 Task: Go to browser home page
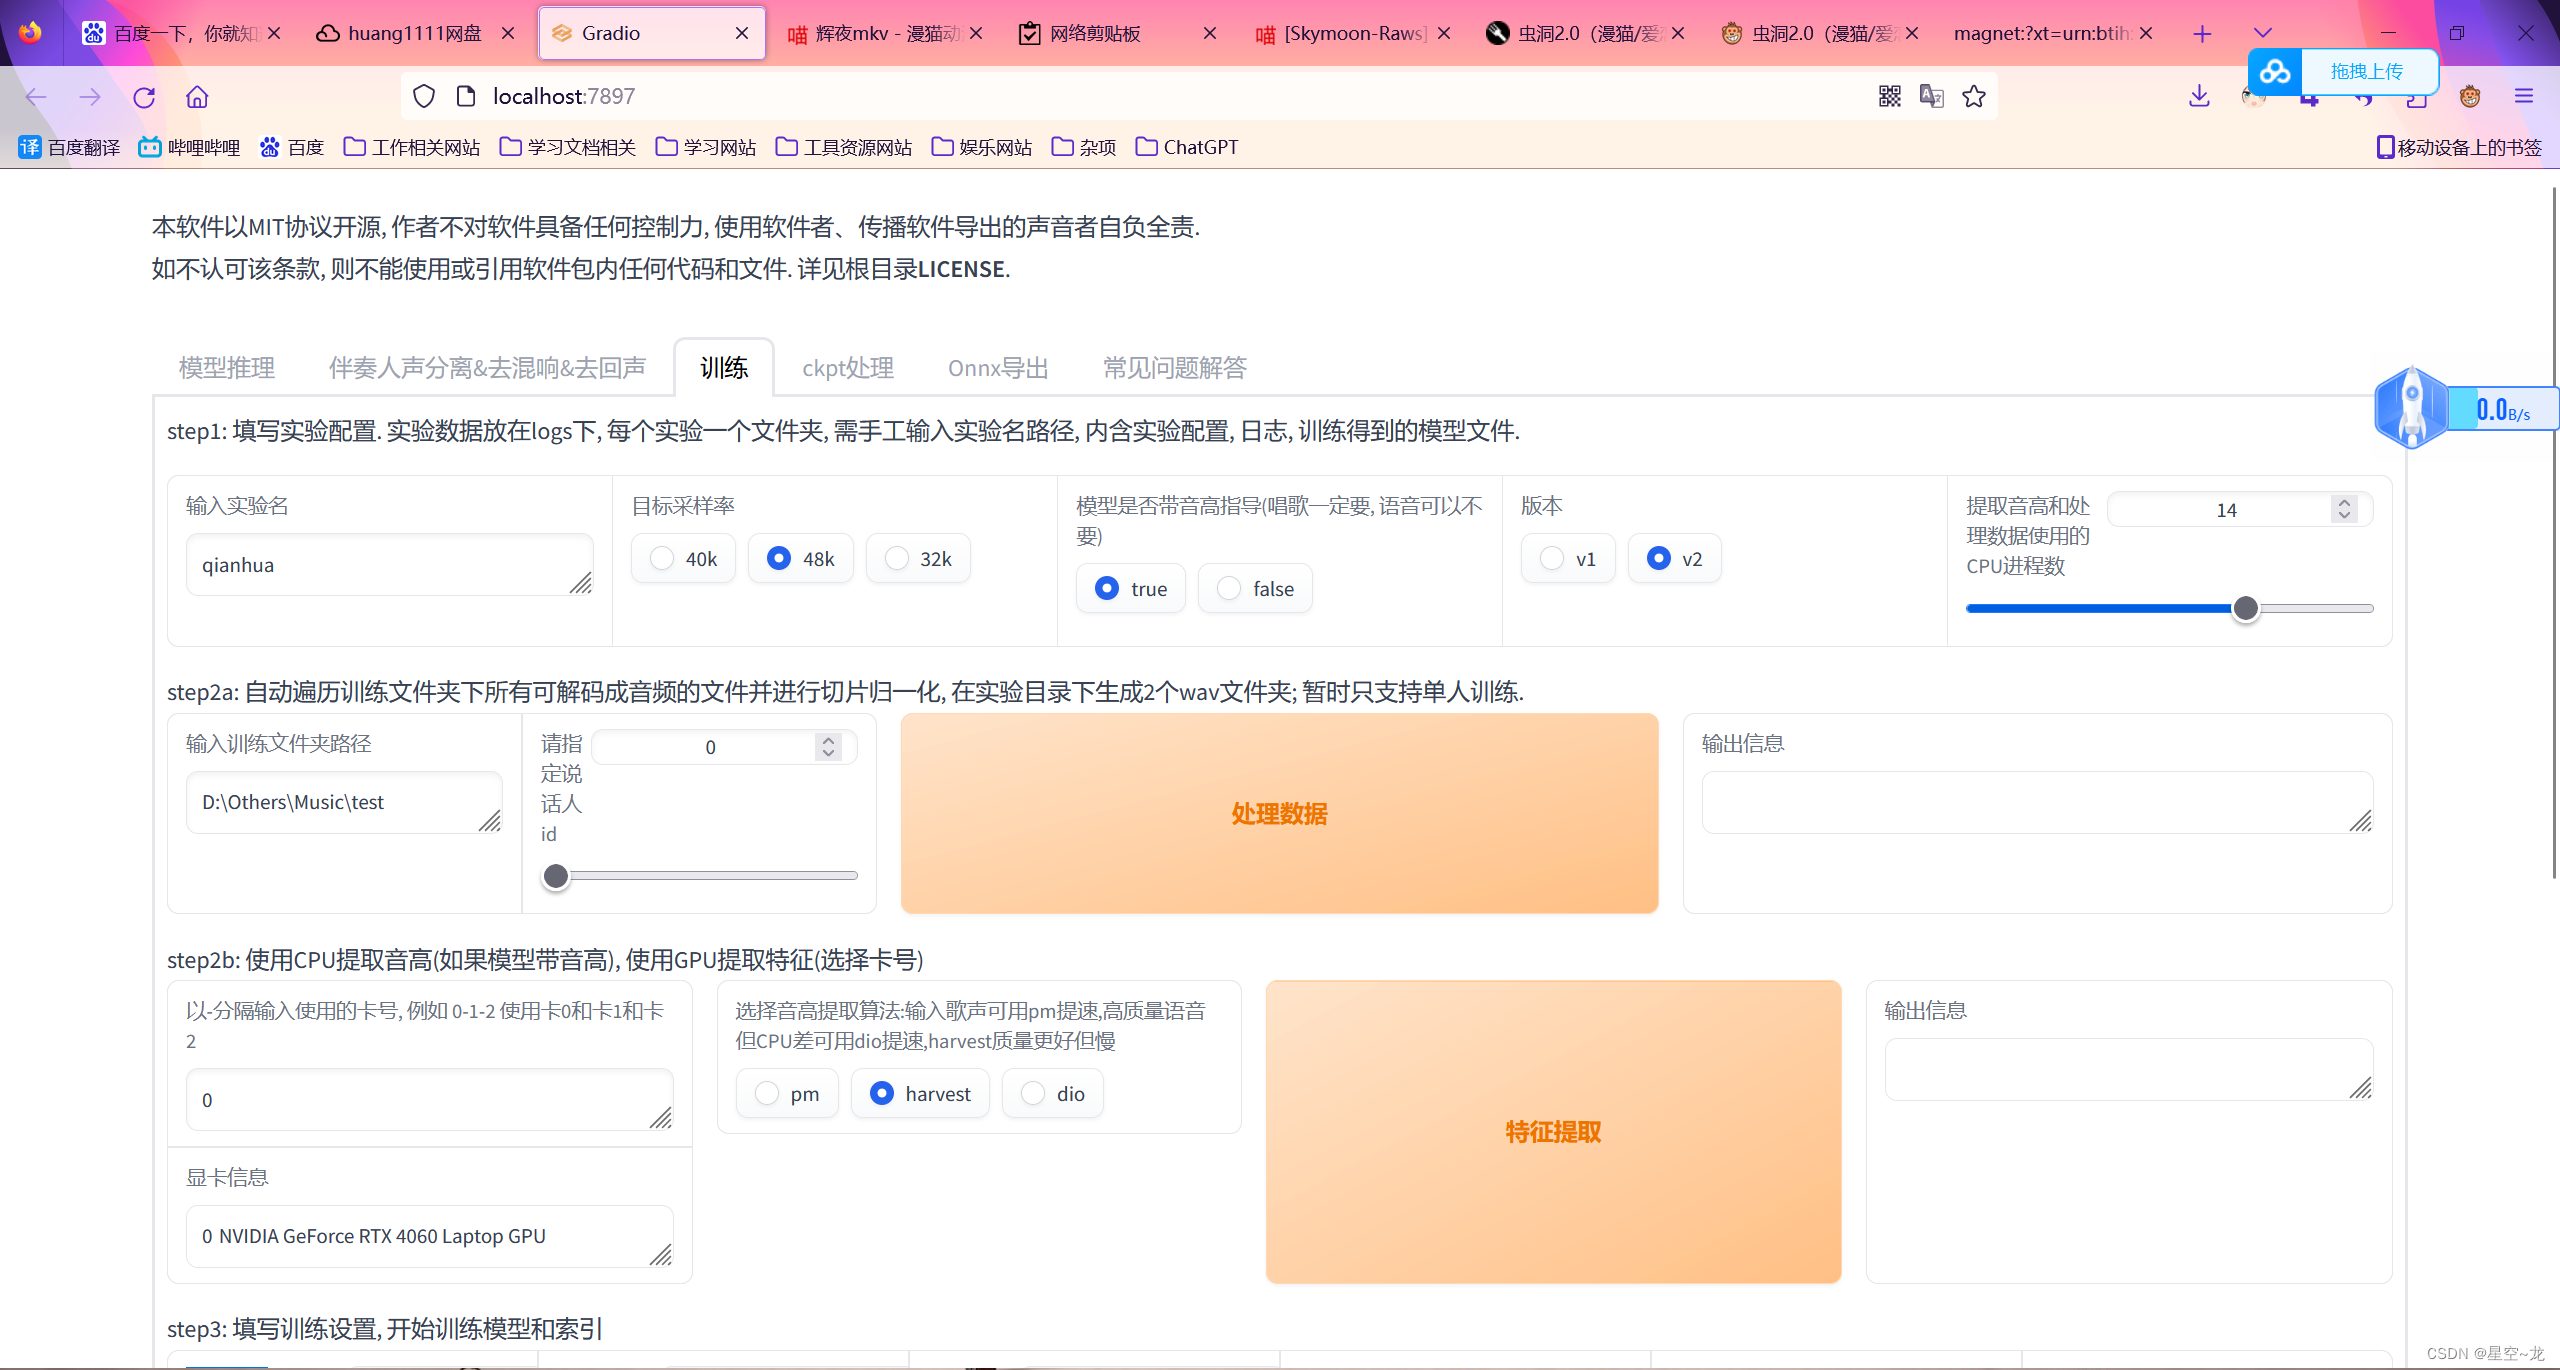click(197, 97)
